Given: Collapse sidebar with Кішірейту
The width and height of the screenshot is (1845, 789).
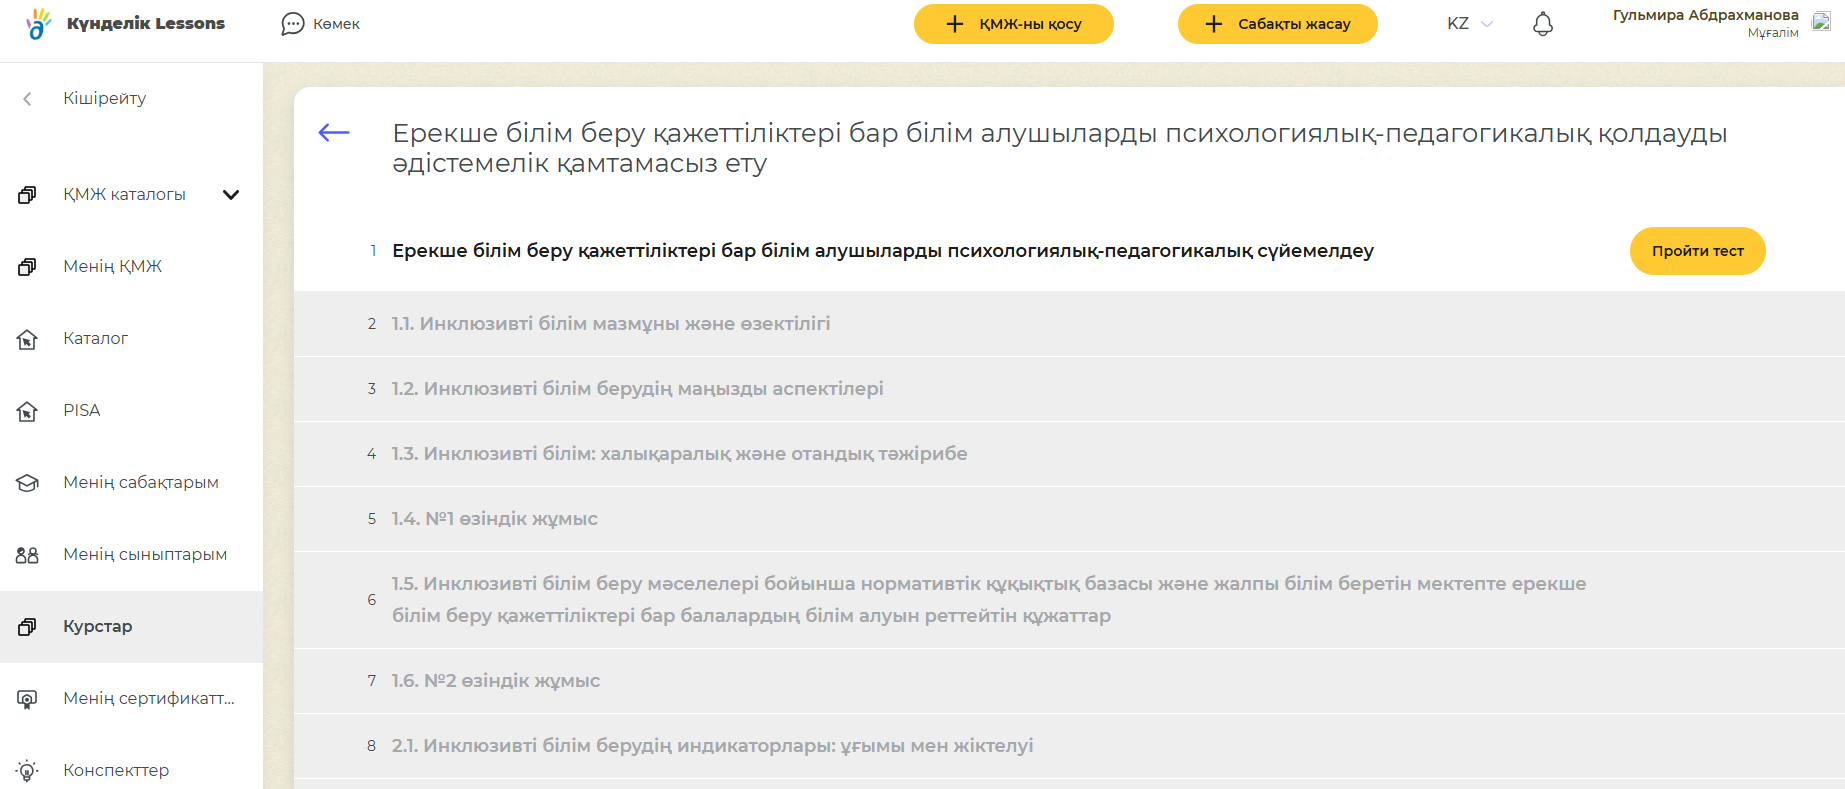Looking at the screenshot, I should pos(104,98).
